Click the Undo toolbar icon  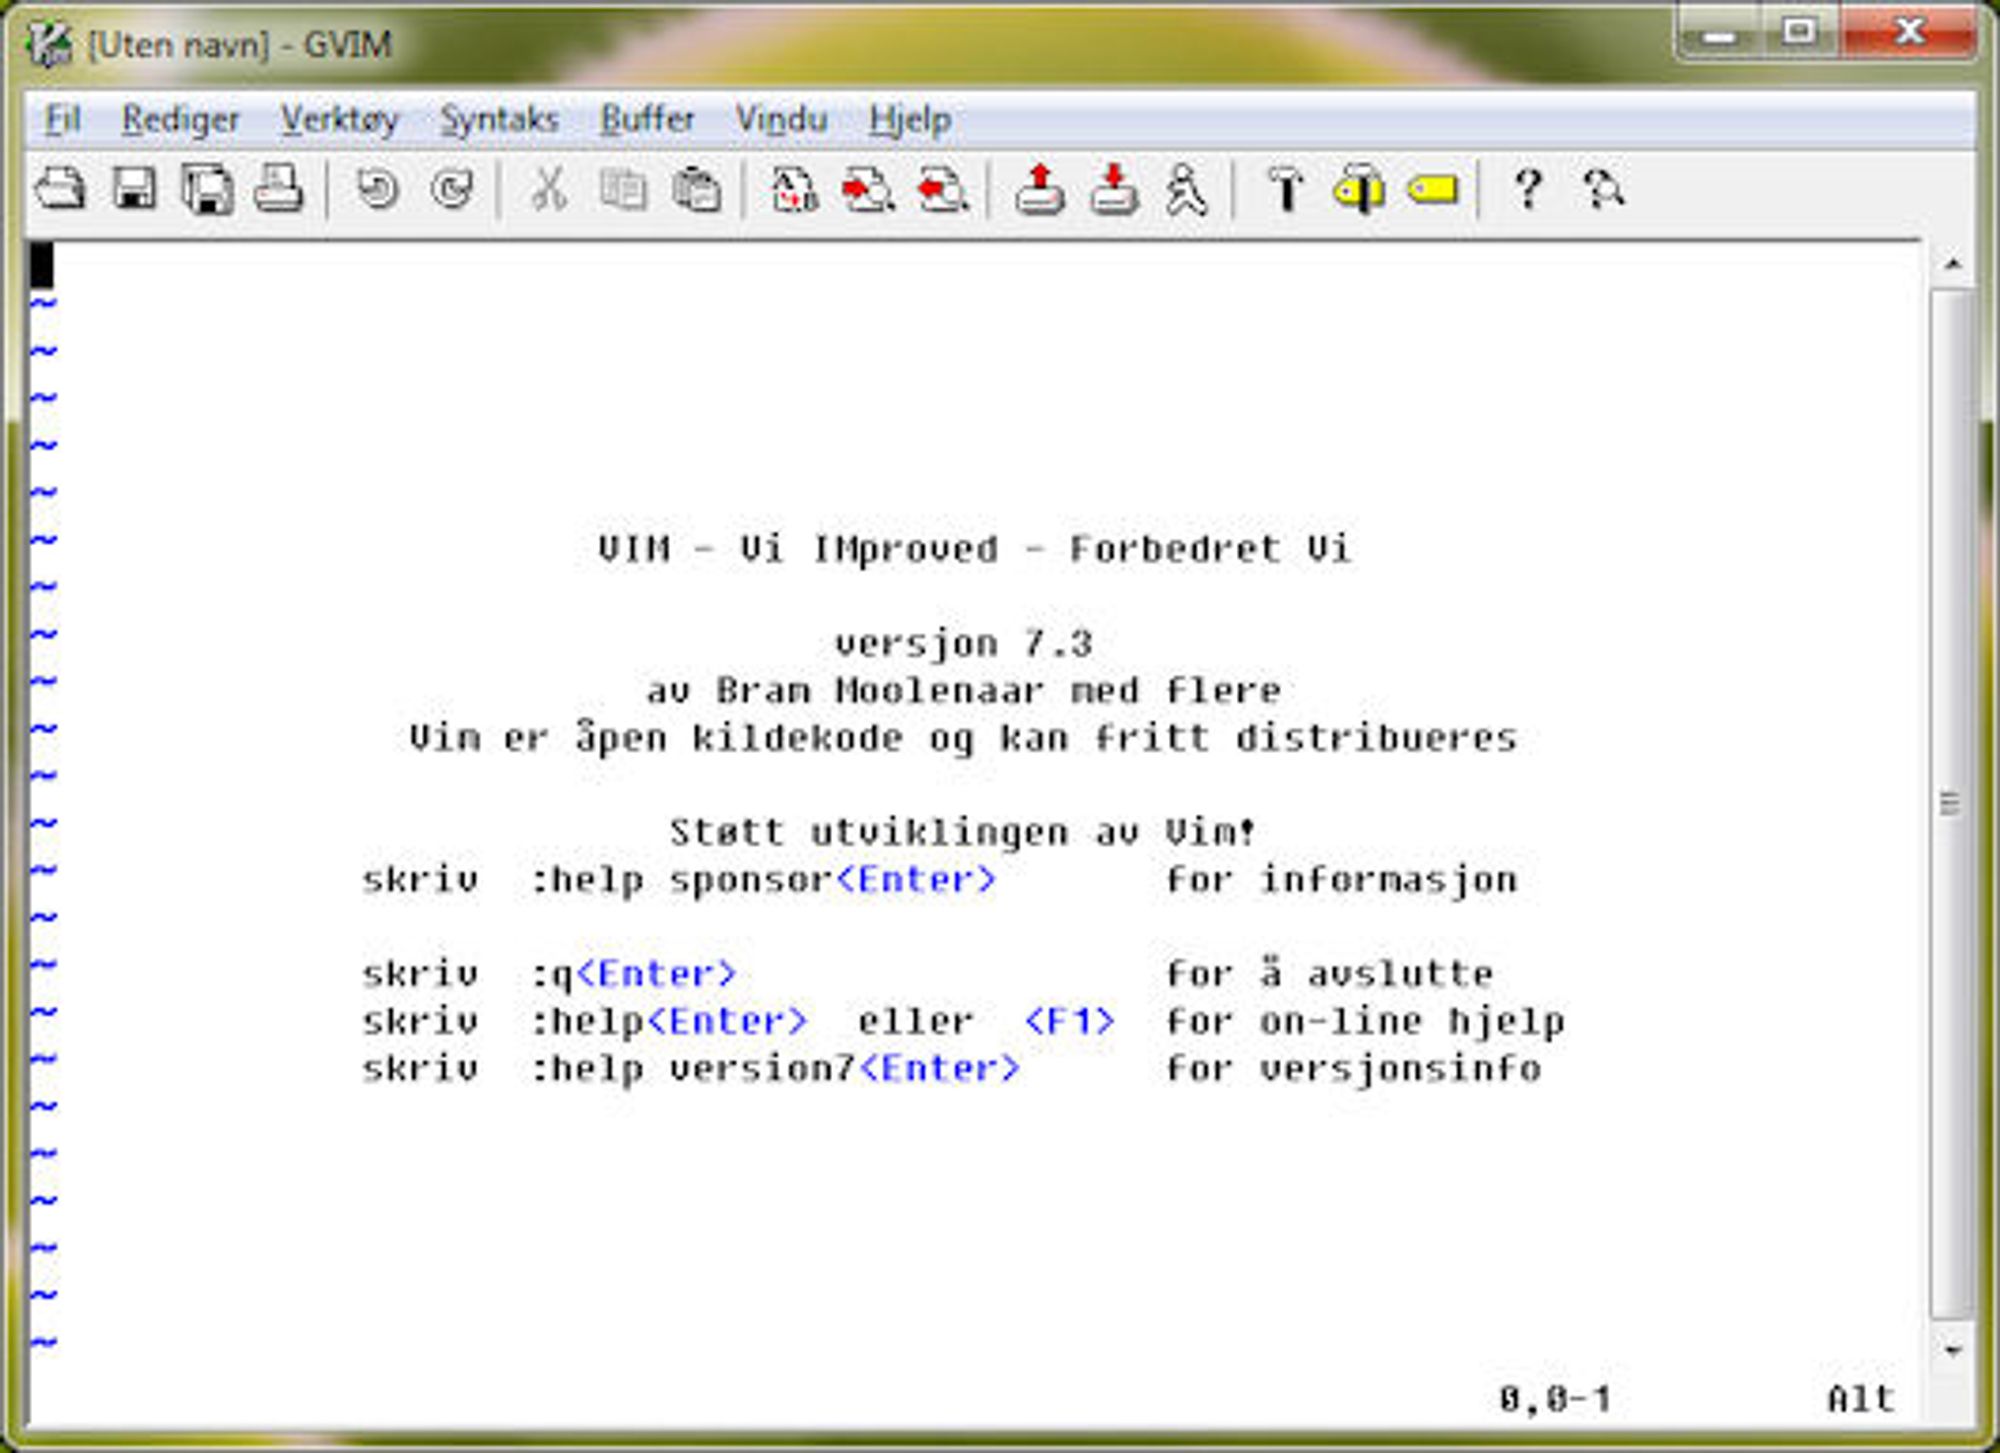pos(378,189)
